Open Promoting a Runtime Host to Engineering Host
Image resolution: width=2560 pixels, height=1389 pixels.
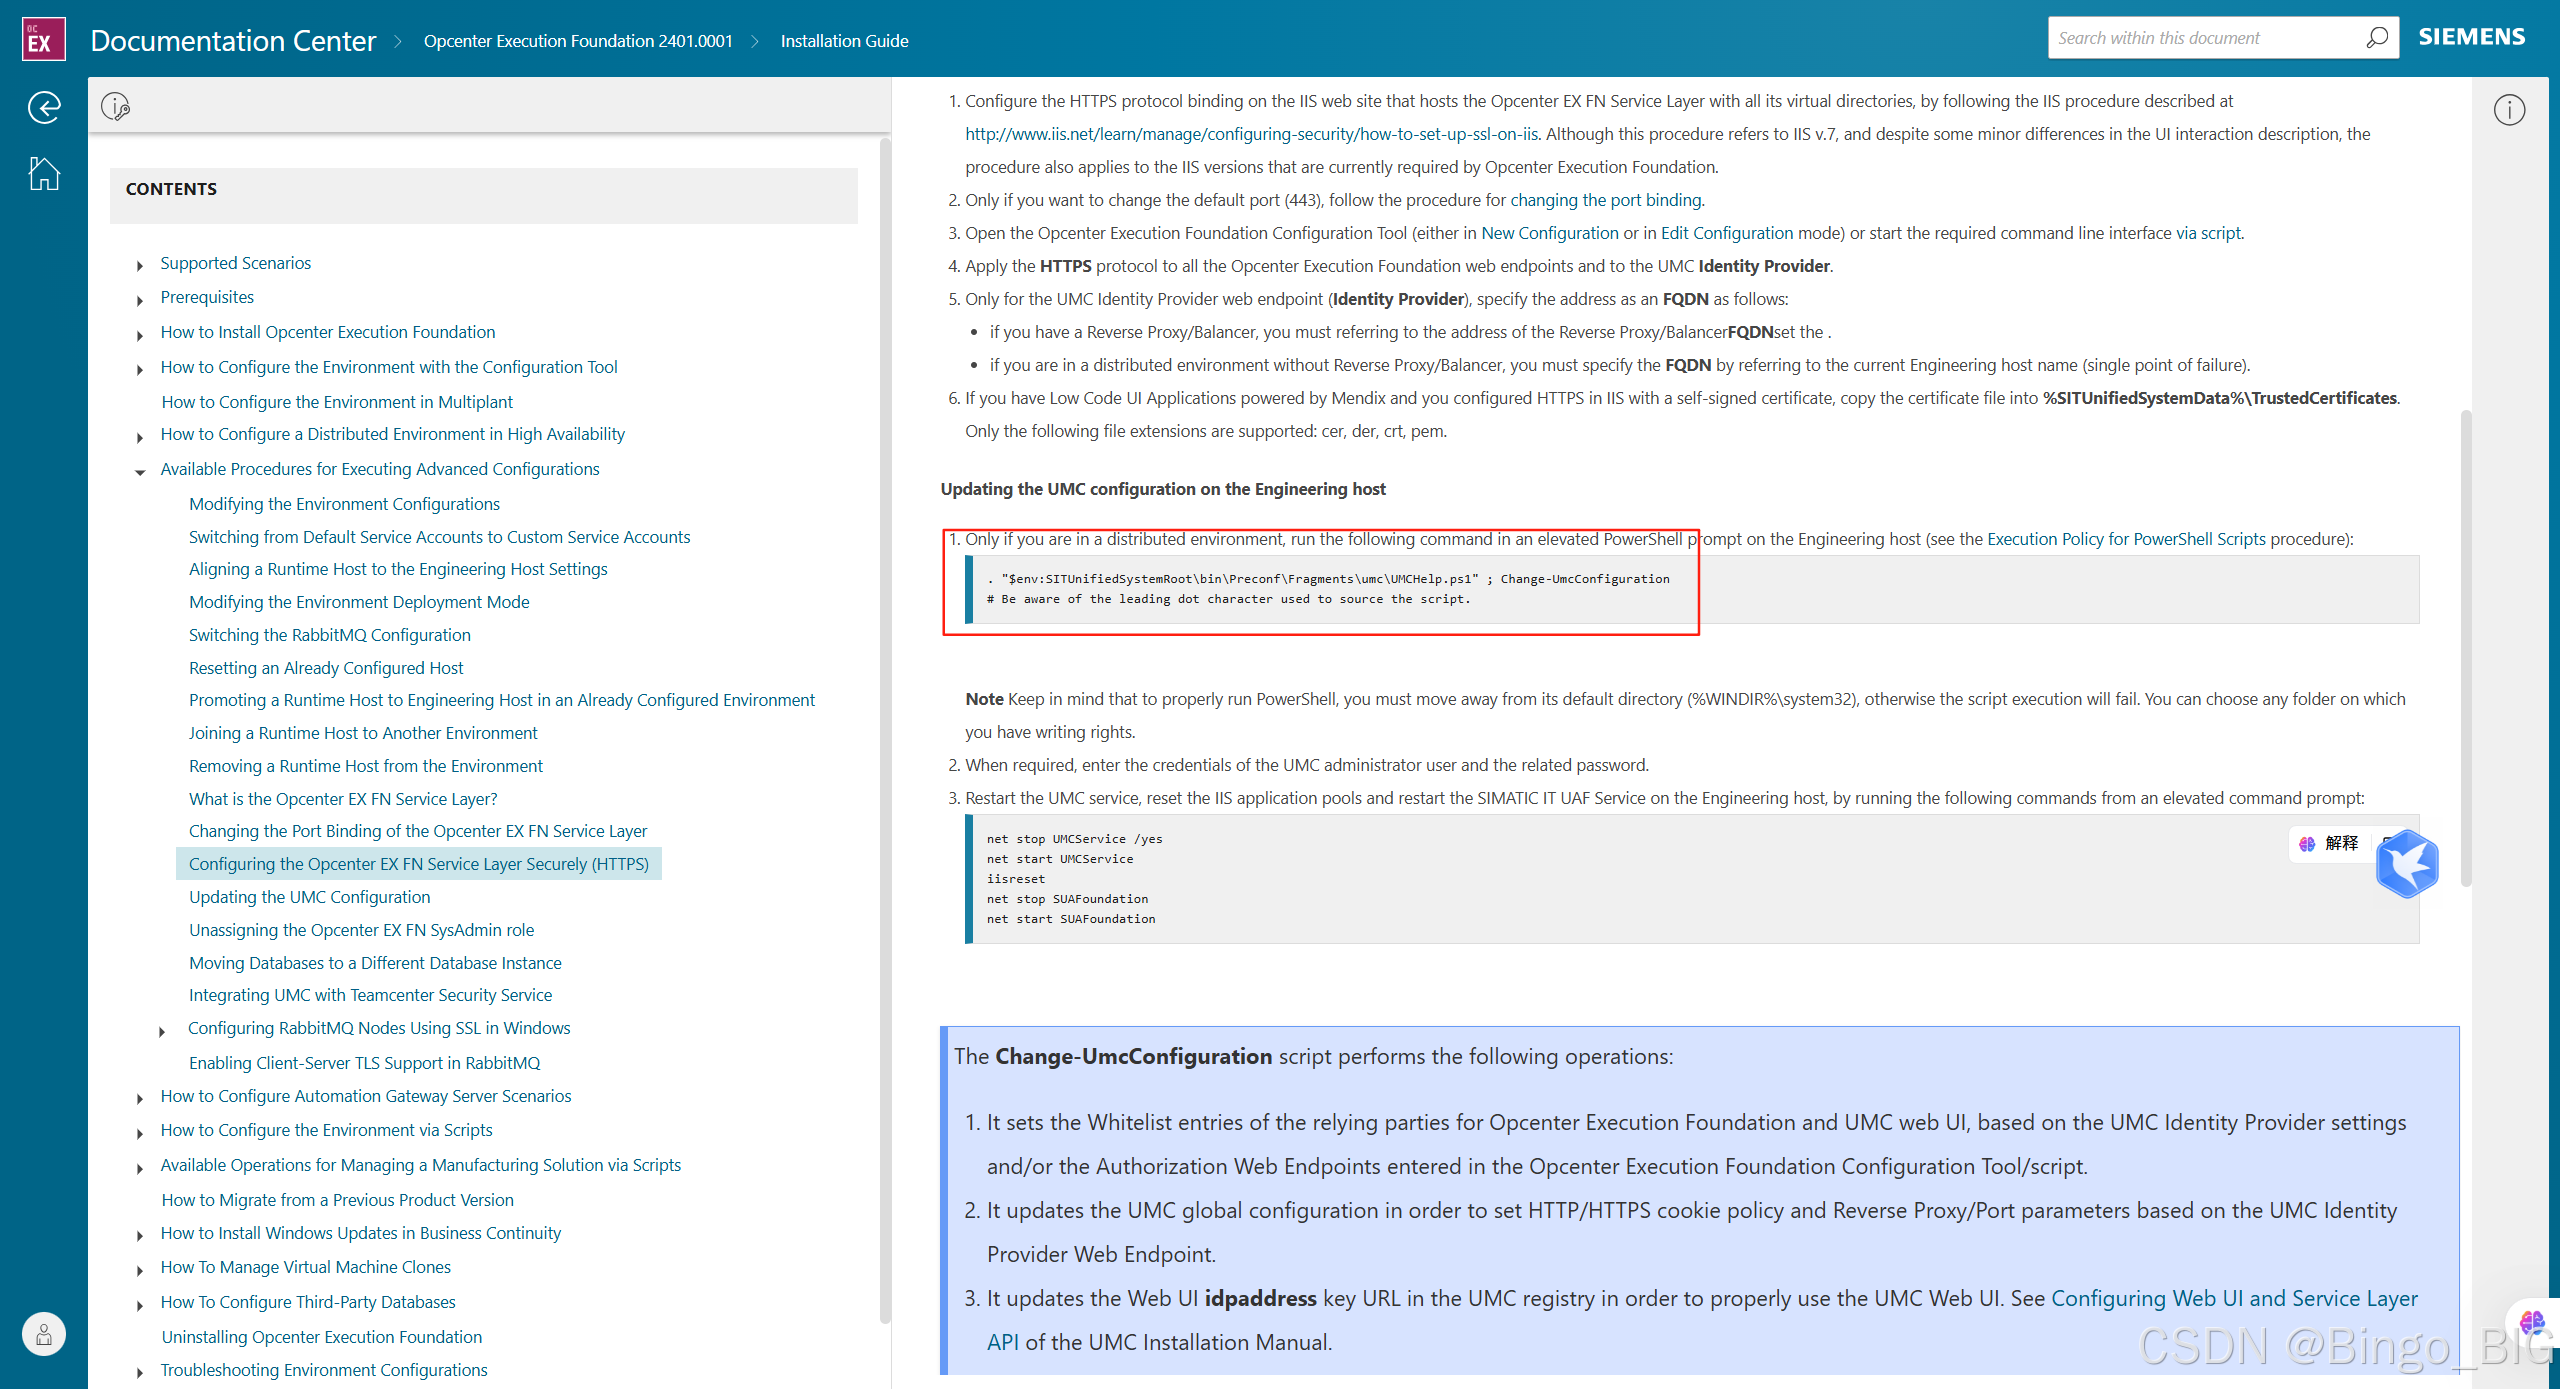coord(501,699)
